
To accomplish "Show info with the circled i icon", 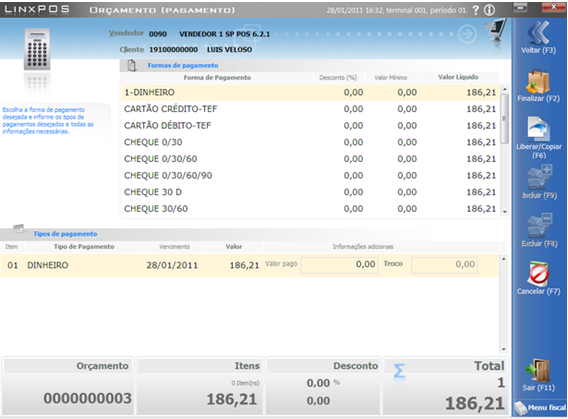I will coord(489,10).
